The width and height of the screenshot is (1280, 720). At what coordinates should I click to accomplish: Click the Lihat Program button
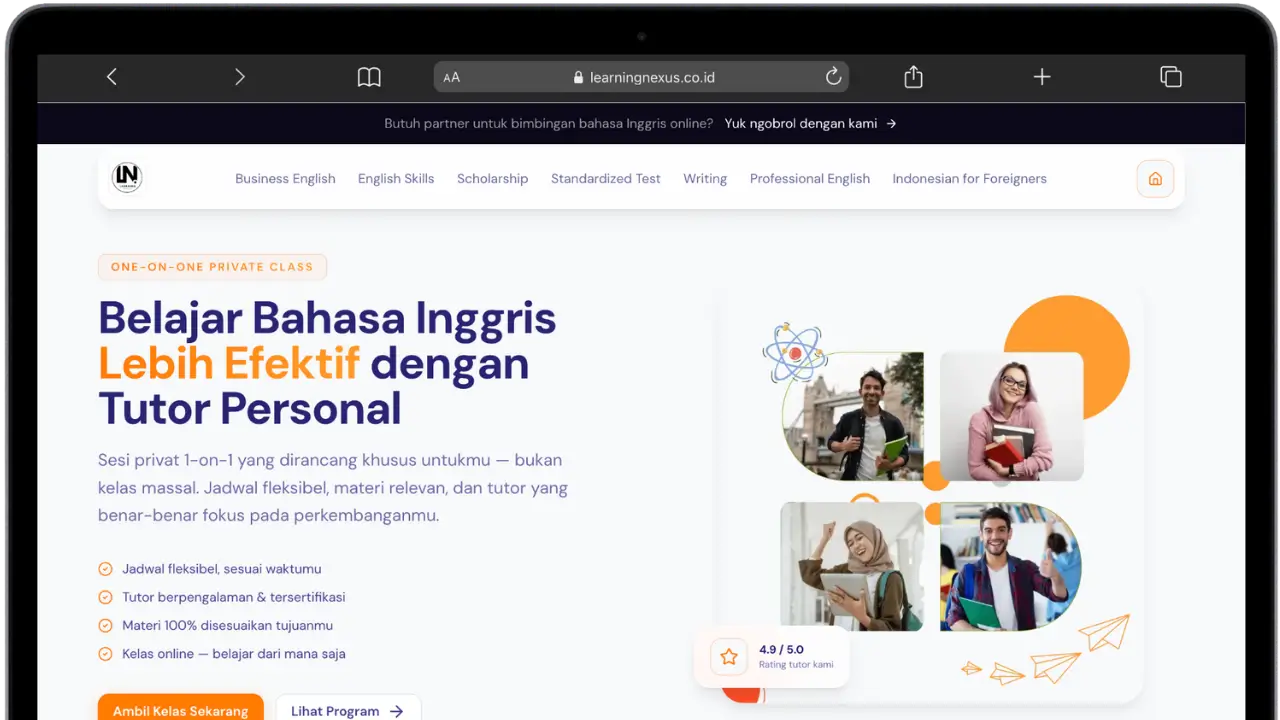coord(348,708)
